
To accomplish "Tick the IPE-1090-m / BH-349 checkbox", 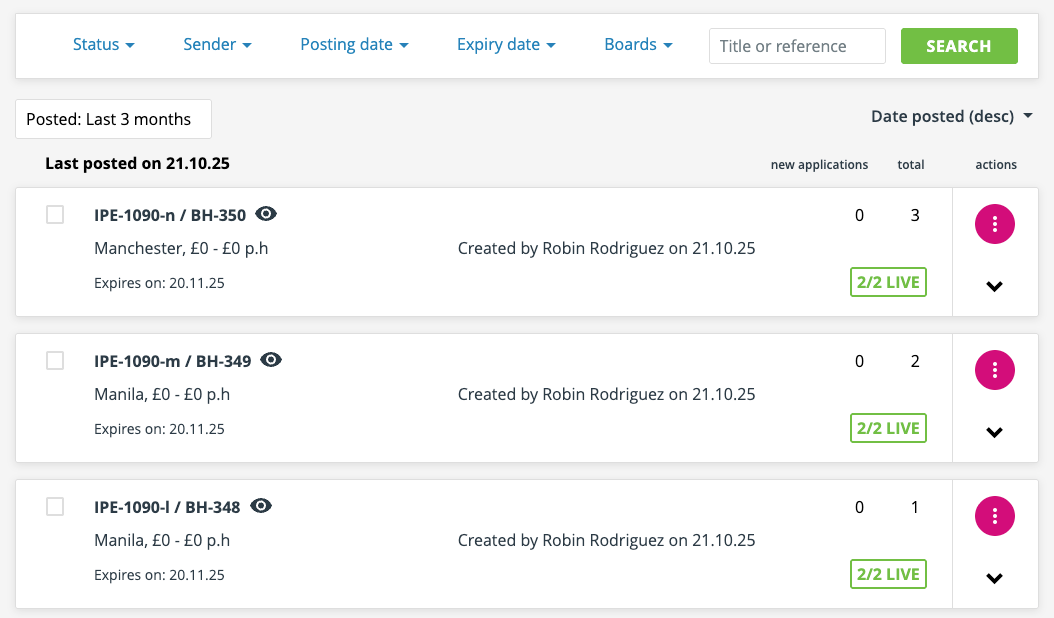I will 55,361.
